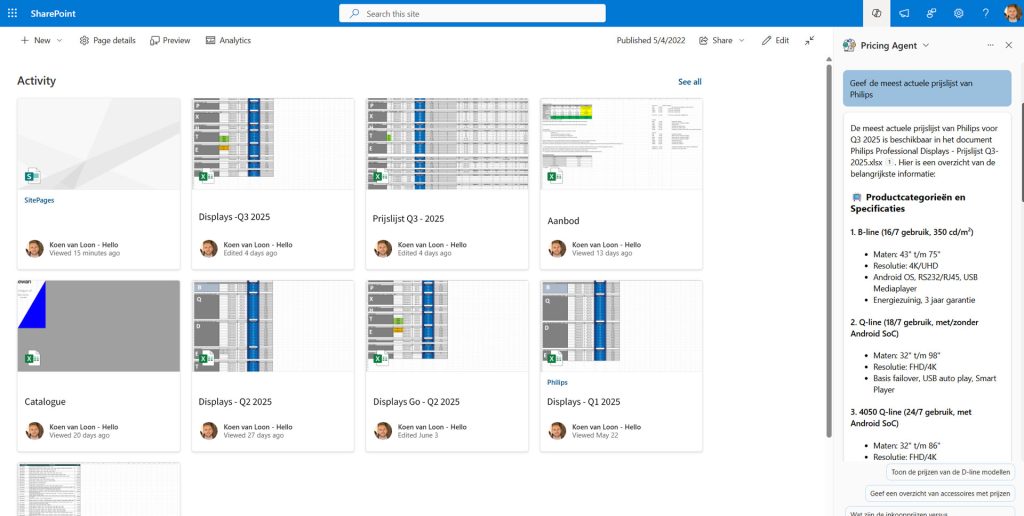Click the citation 1 reference badge
The width and height of the screenshot is (1024, 516).
coord(889,162)
